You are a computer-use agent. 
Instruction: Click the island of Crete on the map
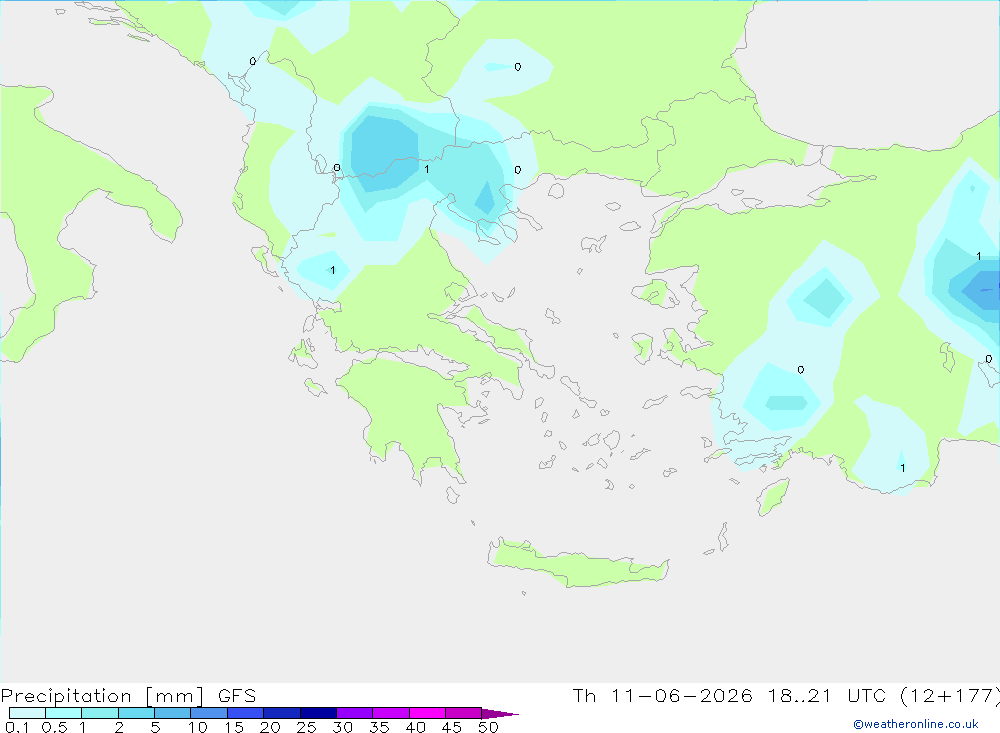click(577, 564)
